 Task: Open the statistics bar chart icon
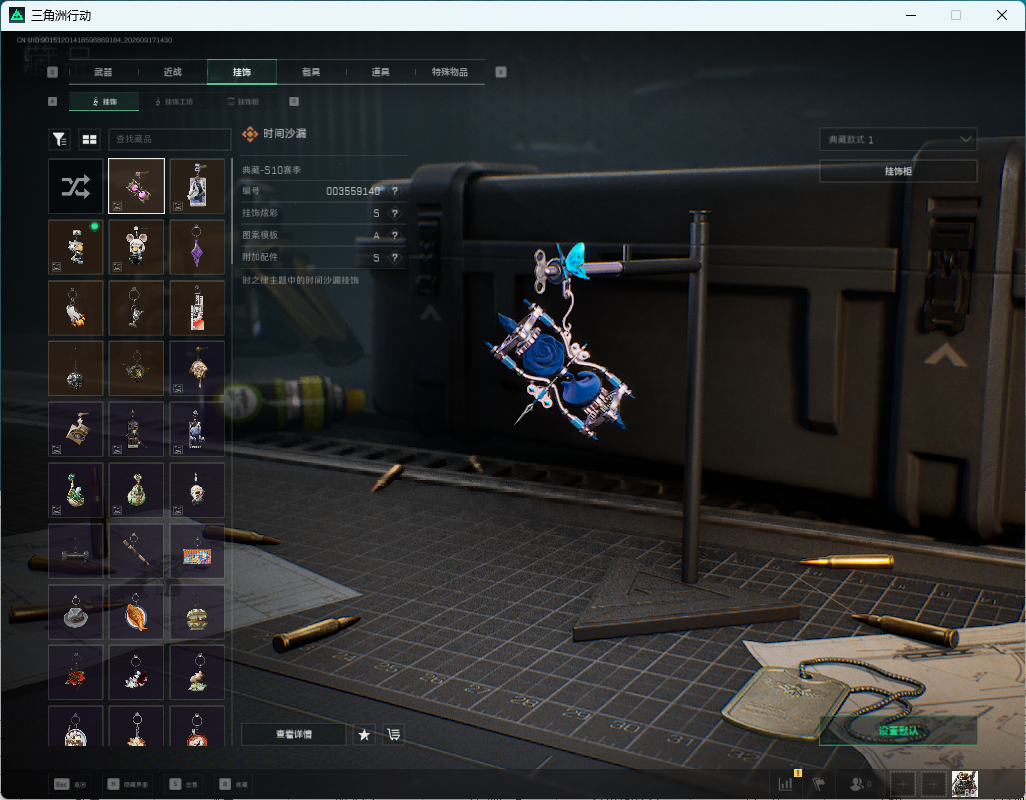tap(785, 783)
